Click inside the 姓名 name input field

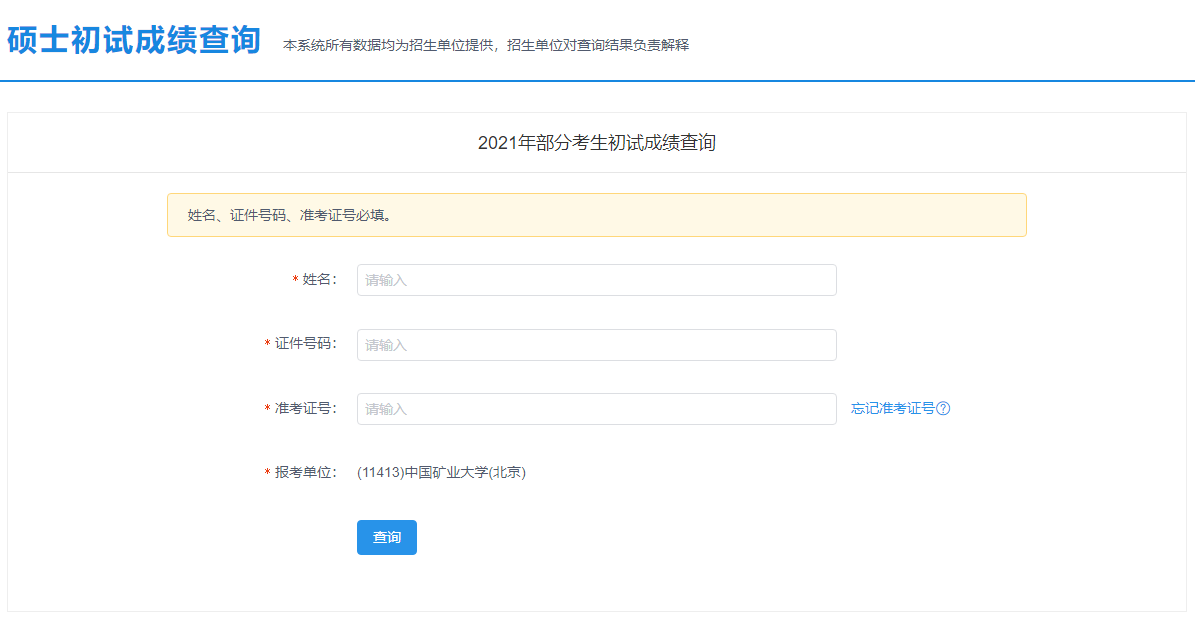pyautogui.click(x=596, y=280)
